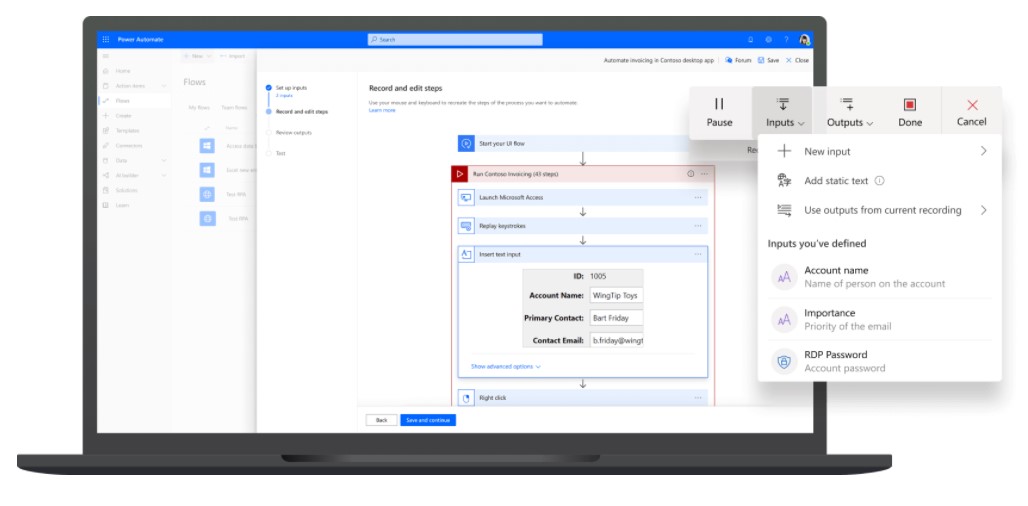The image size is (1028, 506).
Task: Click Close in the top command bar
Action: point(797,60)
